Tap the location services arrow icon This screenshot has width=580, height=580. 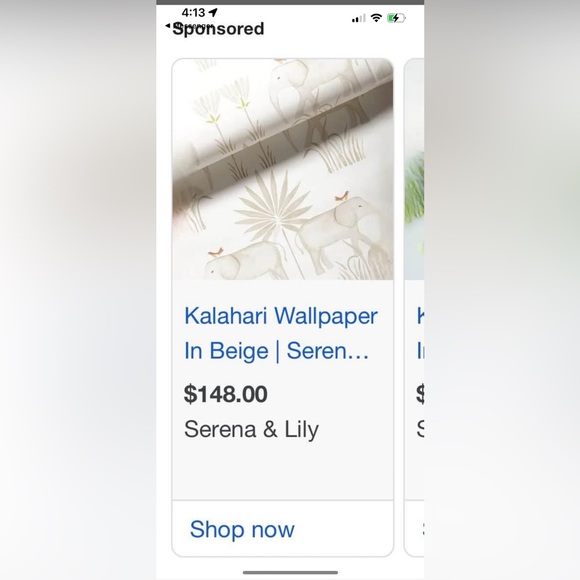coord(213,13)
